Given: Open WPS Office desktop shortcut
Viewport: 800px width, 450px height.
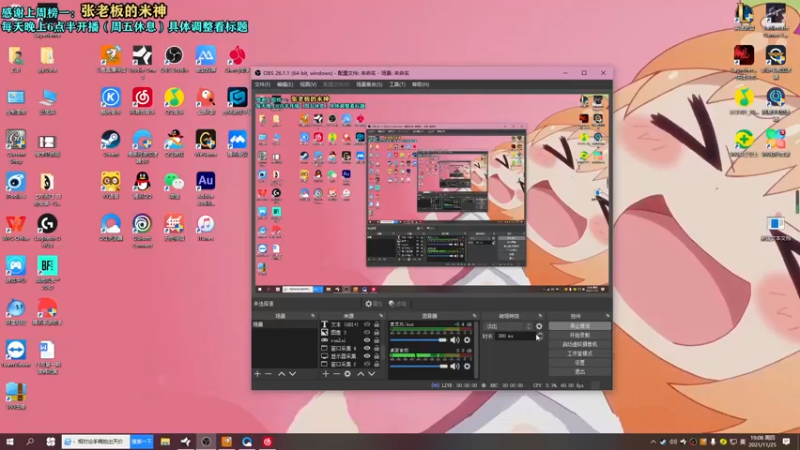Looking at the screenshot, I should [x=16, y=227].
